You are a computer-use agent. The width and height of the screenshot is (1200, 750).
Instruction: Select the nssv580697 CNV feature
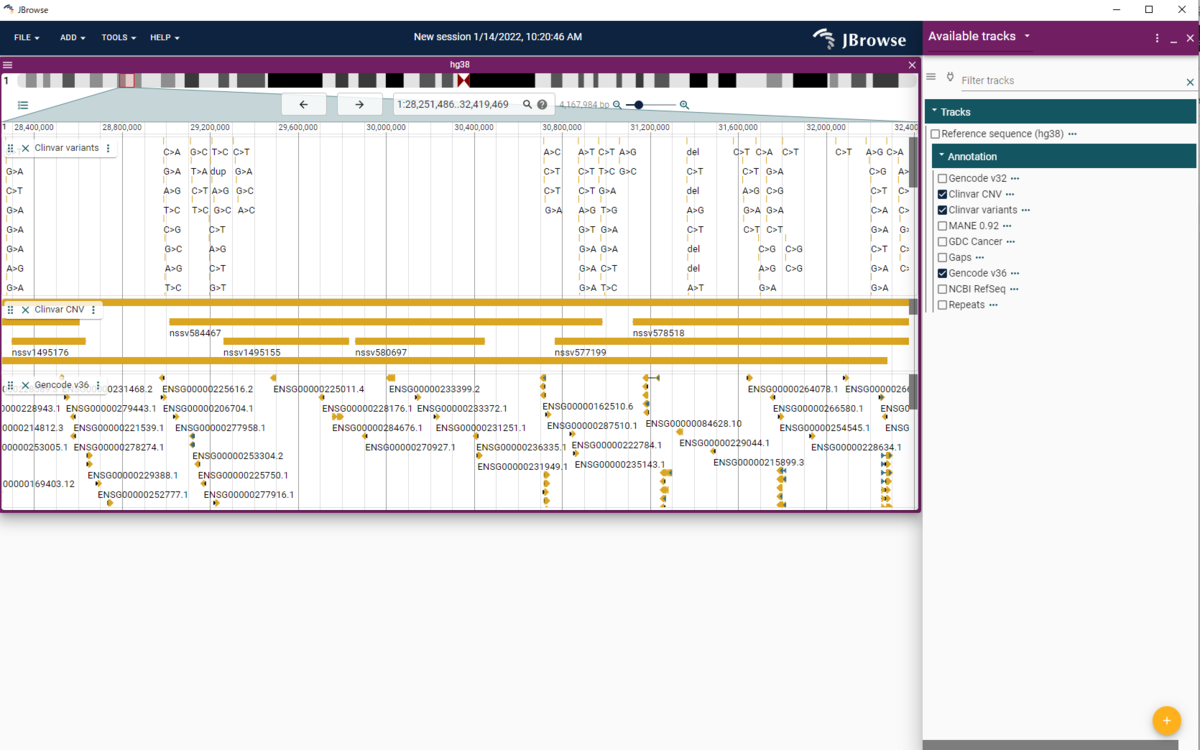[420, 341]
